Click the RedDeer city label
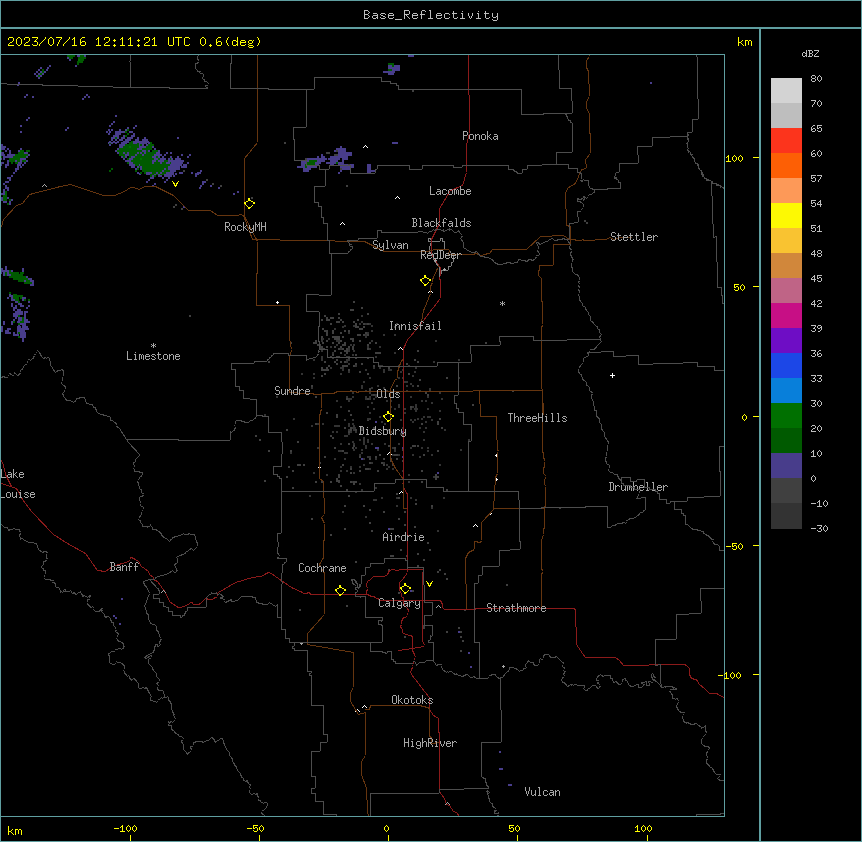The width and height of the screenshot is (862, 842). click(x=440, y=255)
